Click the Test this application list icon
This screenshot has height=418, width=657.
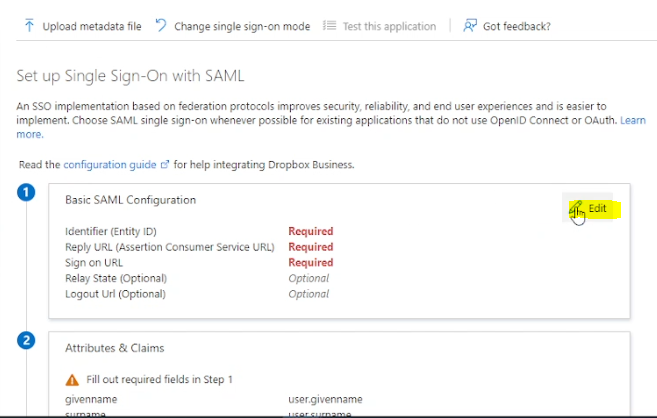[330, 26]
